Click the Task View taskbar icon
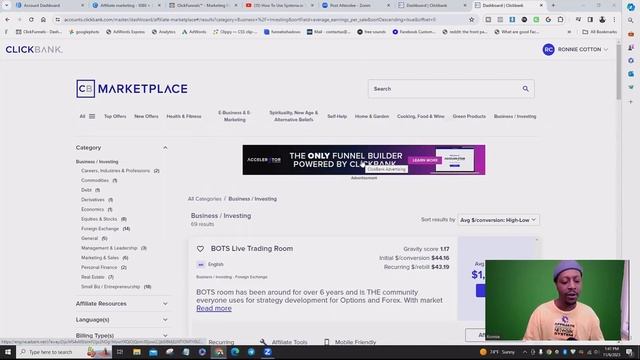This screenshot has width=640, height=360. 120,352
